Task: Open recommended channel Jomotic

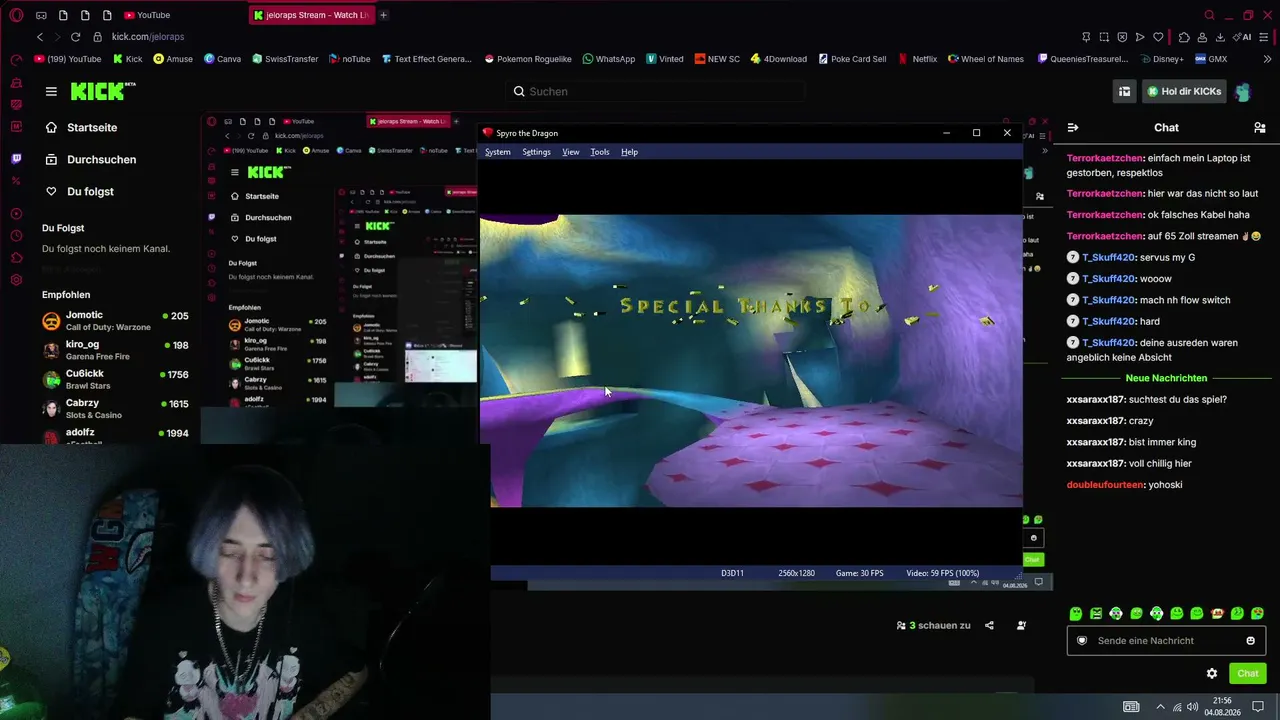Action: tap(115, 321)
